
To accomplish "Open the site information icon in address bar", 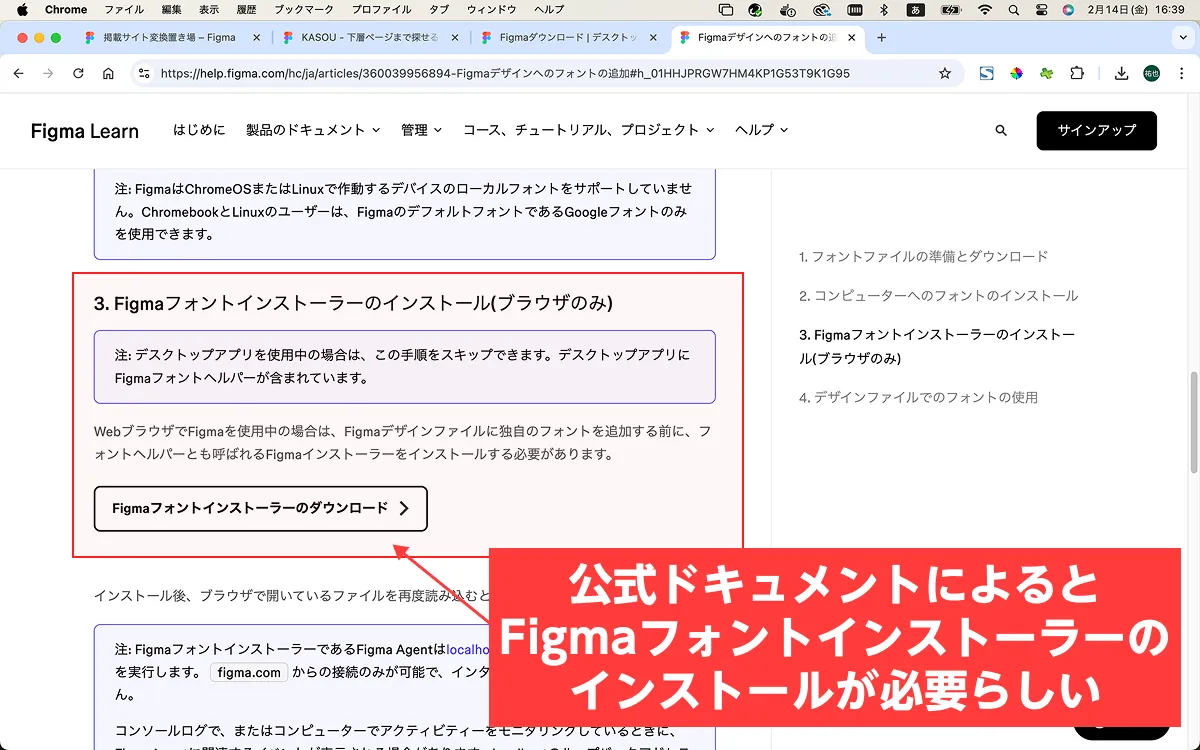I will tap(144, 74).
